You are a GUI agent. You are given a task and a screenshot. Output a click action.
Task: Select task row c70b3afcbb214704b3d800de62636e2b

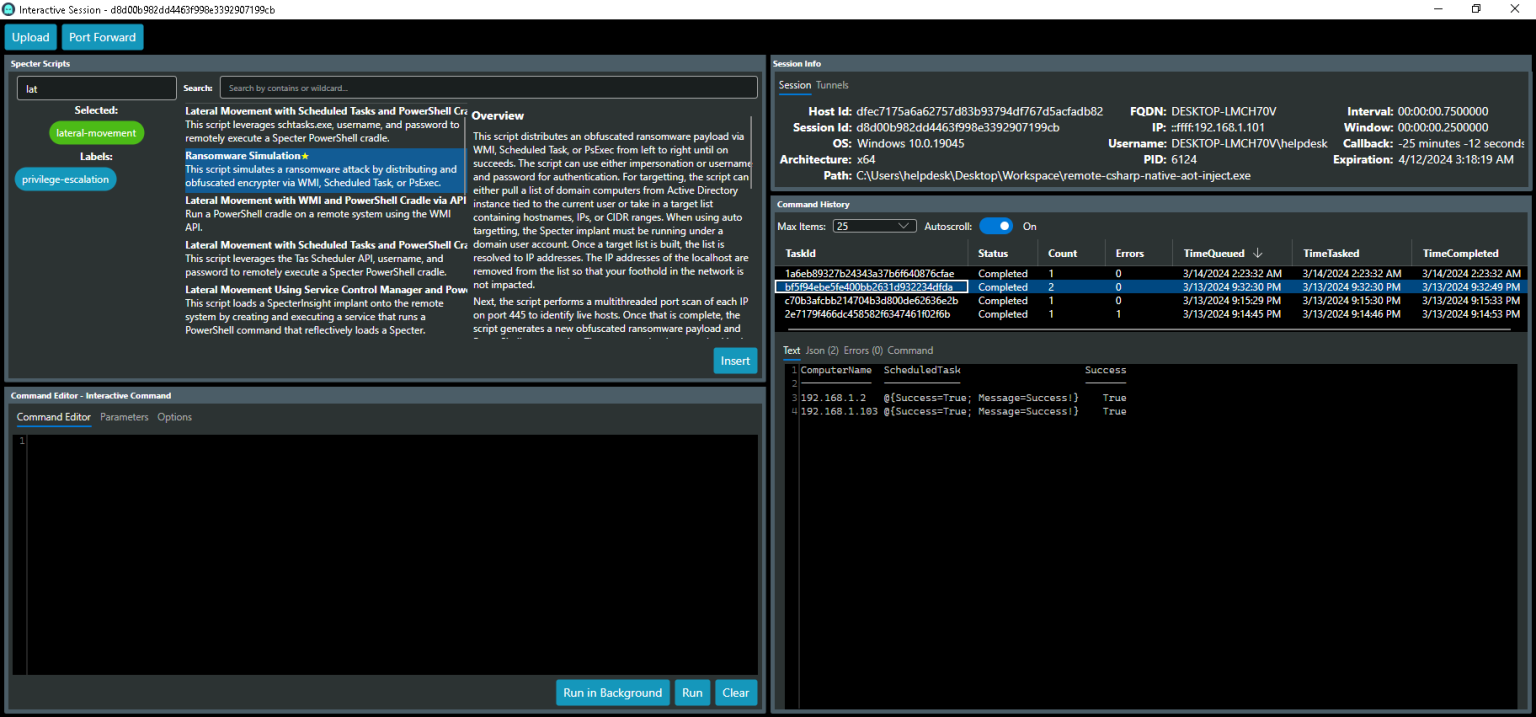[x=1151, y=300]
